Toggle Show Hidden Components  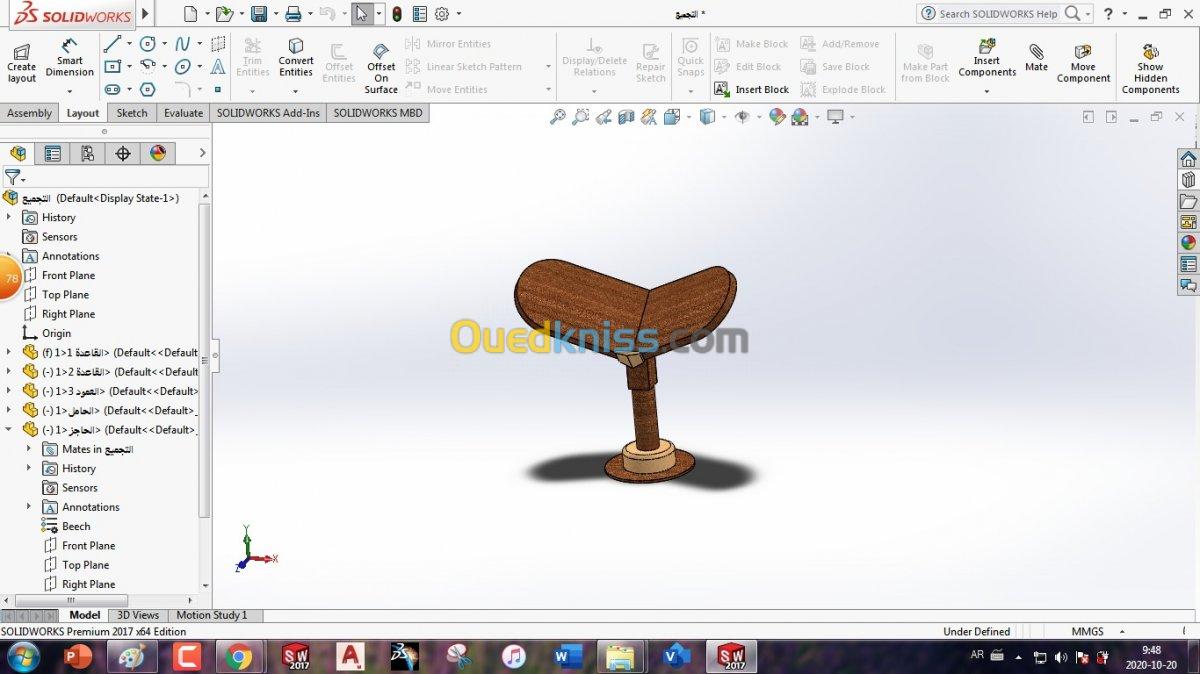(1150, 68)
